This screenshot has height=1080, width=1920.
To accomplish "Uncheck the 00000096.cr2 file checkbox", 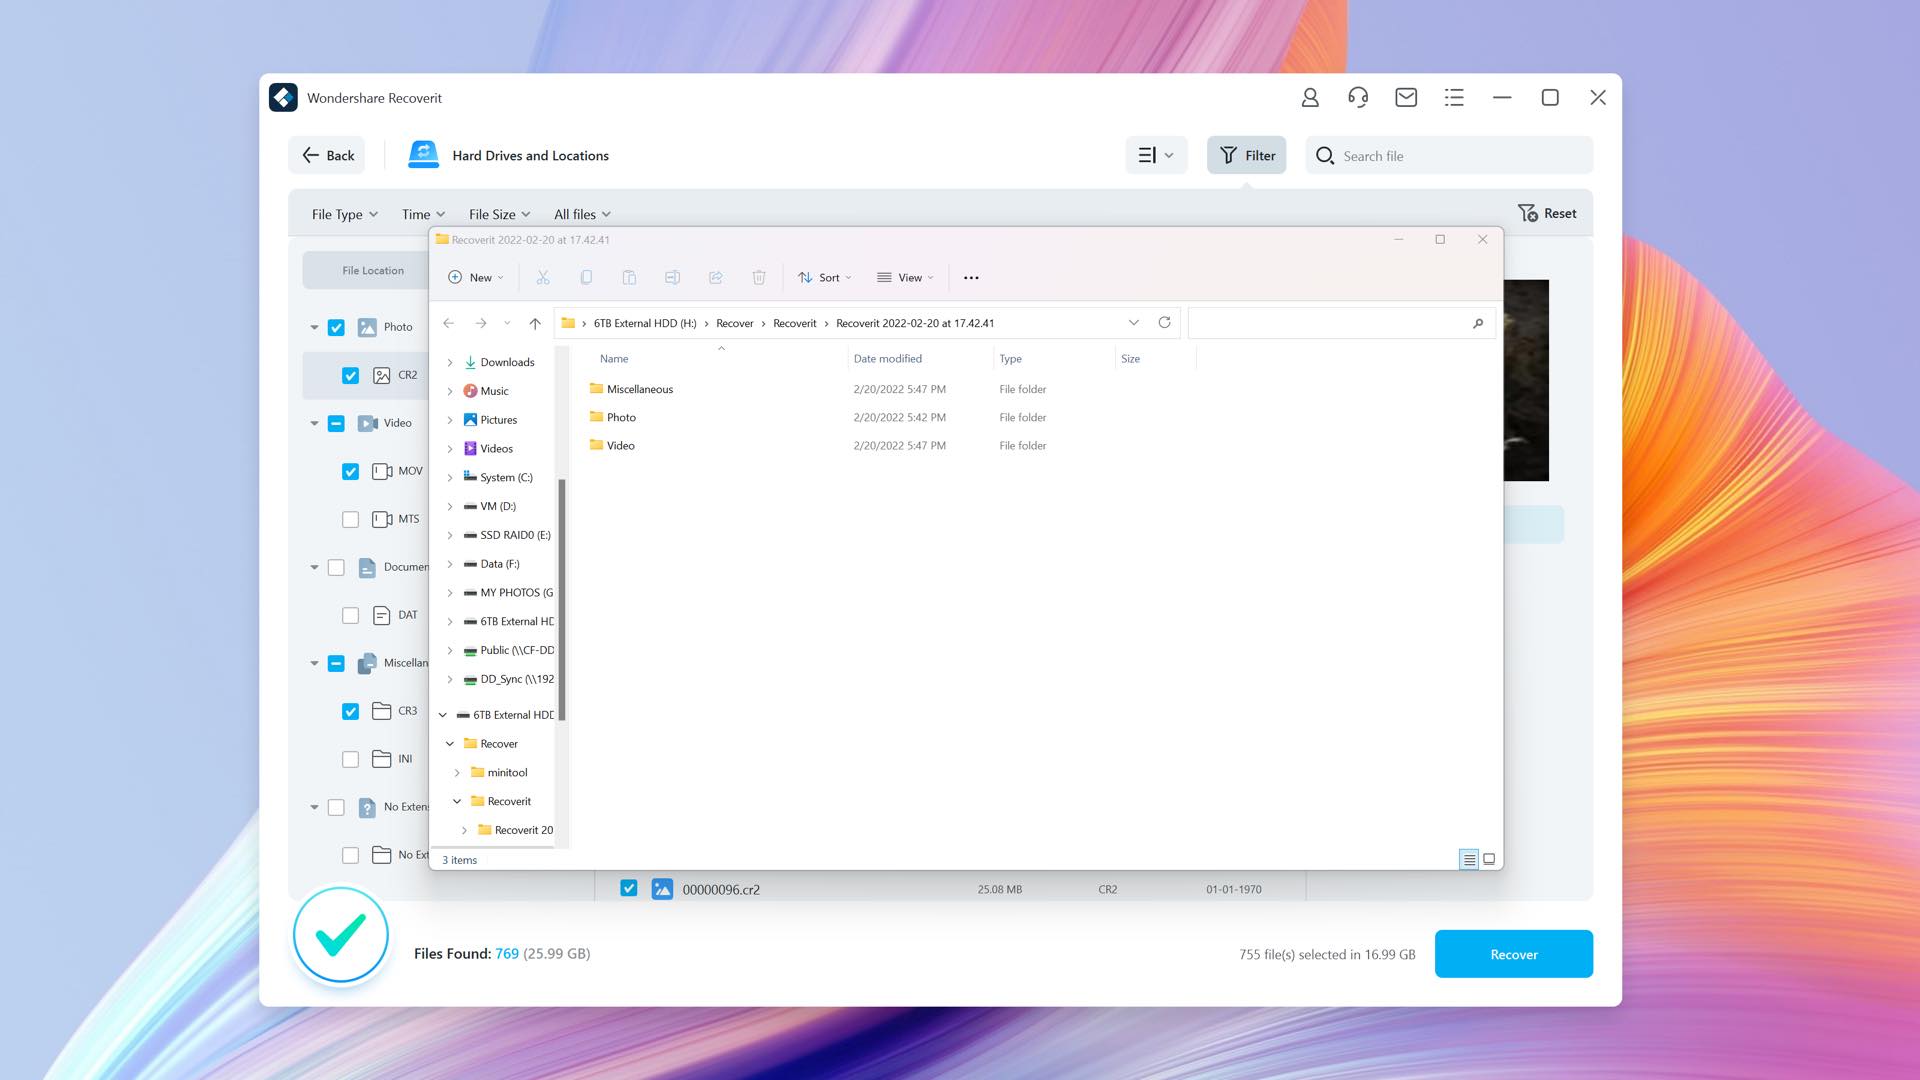I will click(x=628, y=888).
